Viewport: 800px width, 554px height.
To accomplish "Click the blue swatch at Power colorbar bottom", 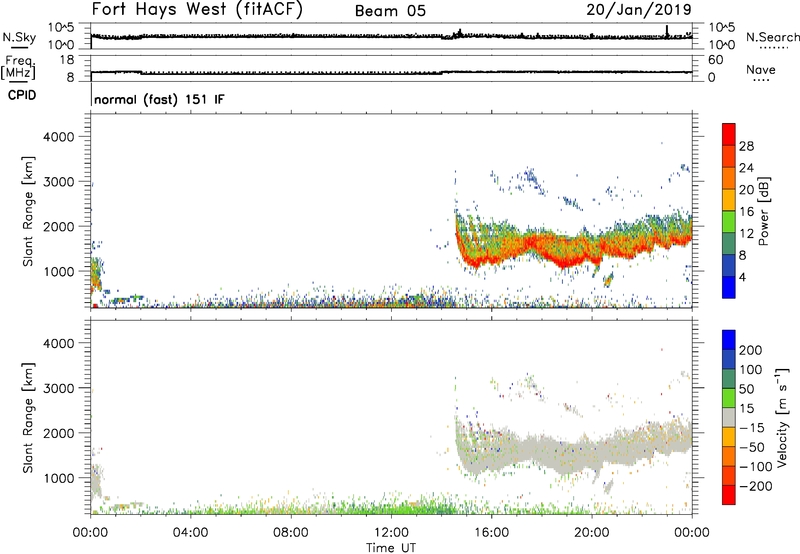I will 729,287.
